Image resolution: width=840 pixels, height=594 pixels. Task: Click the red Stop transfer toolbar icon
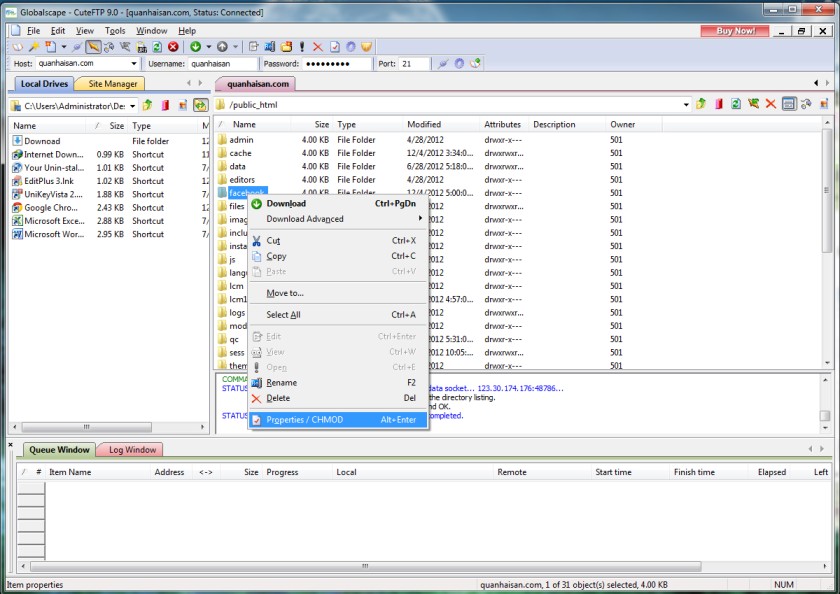(x=173, y=47)
